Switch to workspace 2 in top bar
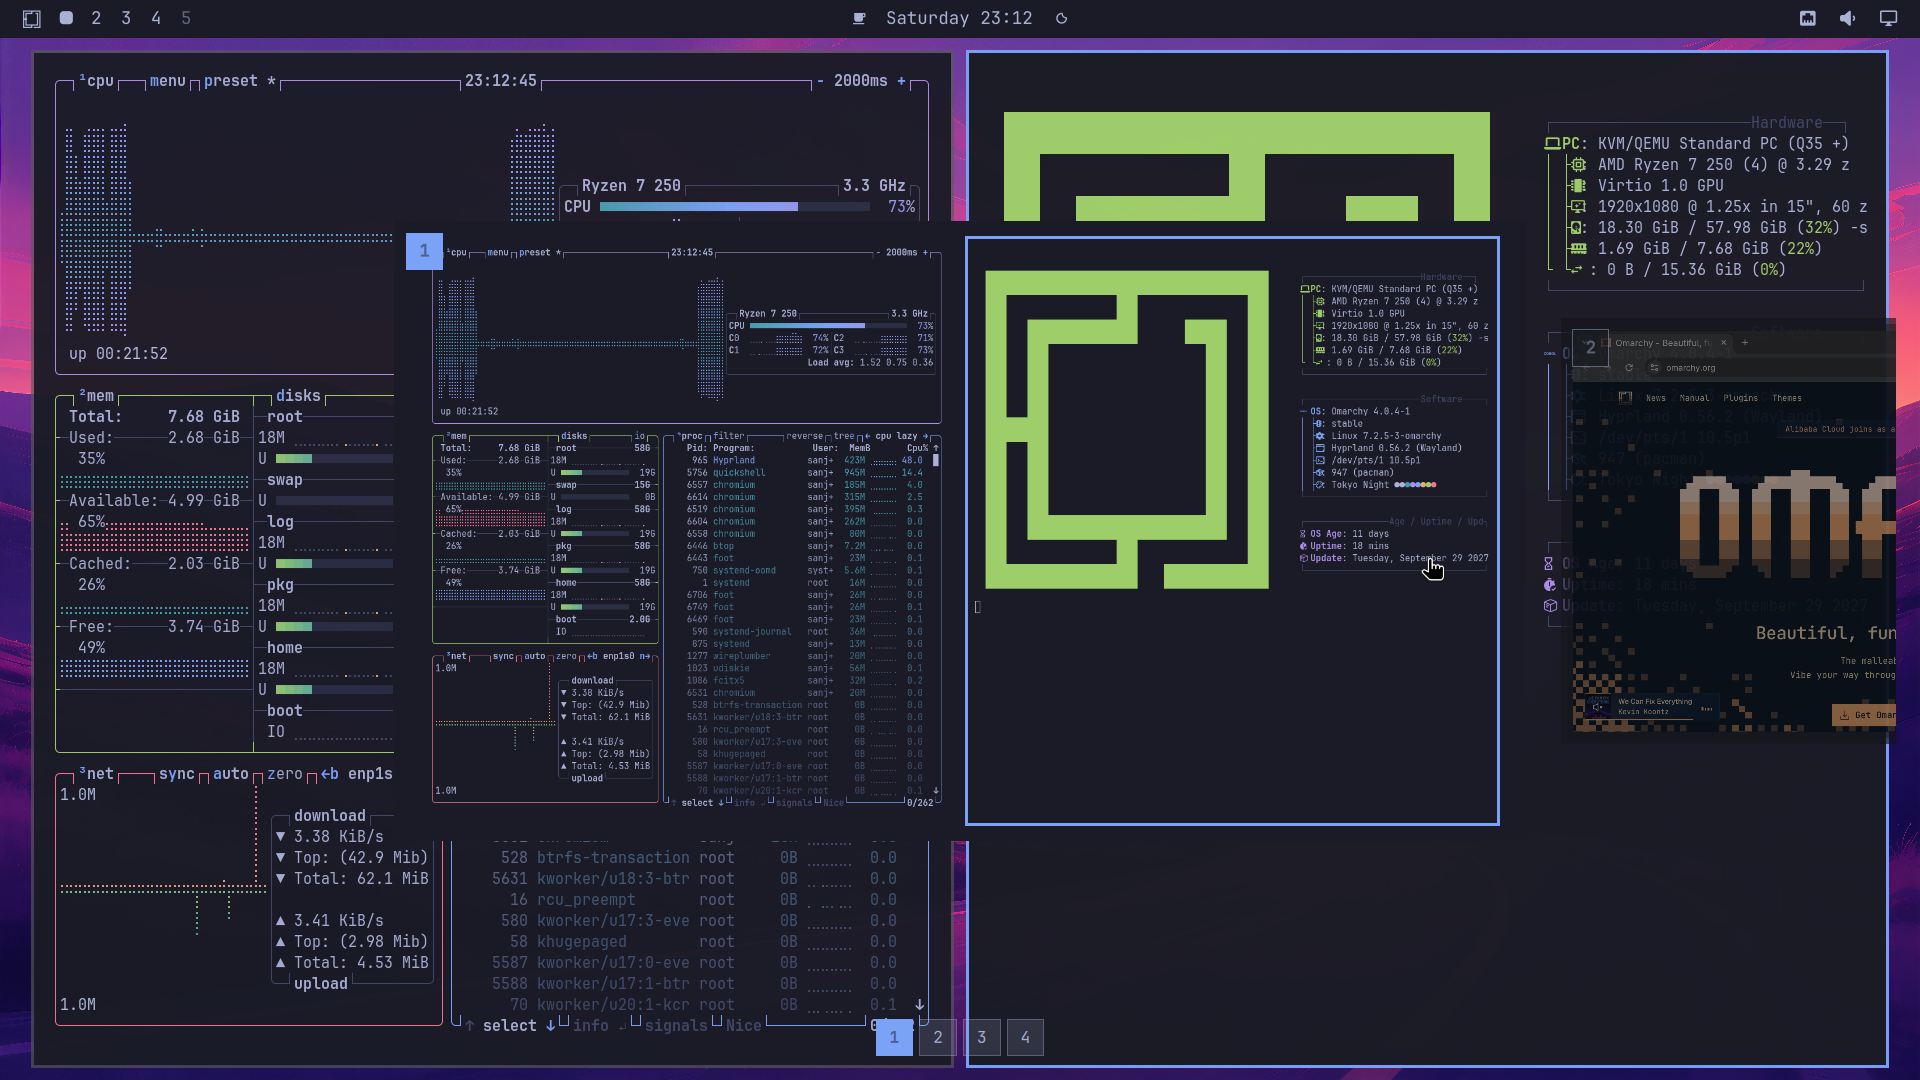Image resolution: width=1920 pixels, height=1080 pixels. click(x=96, y=18)
